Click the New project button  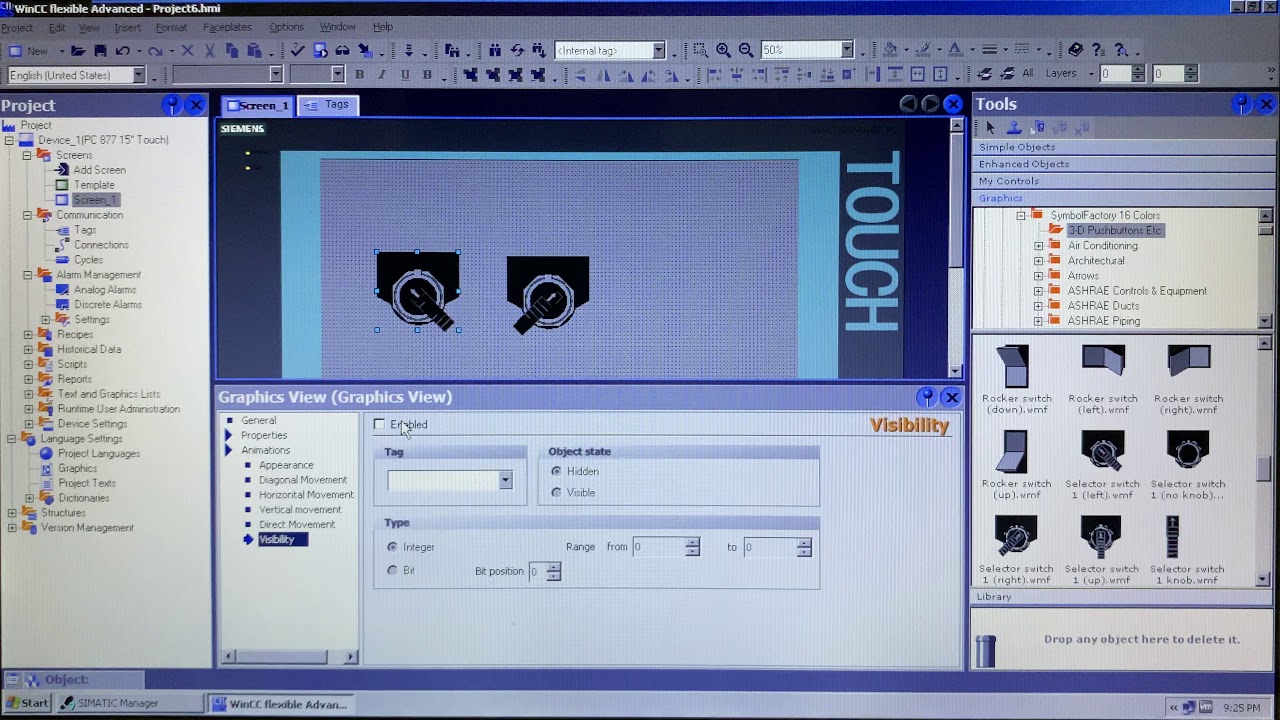(x=28, y=50)
